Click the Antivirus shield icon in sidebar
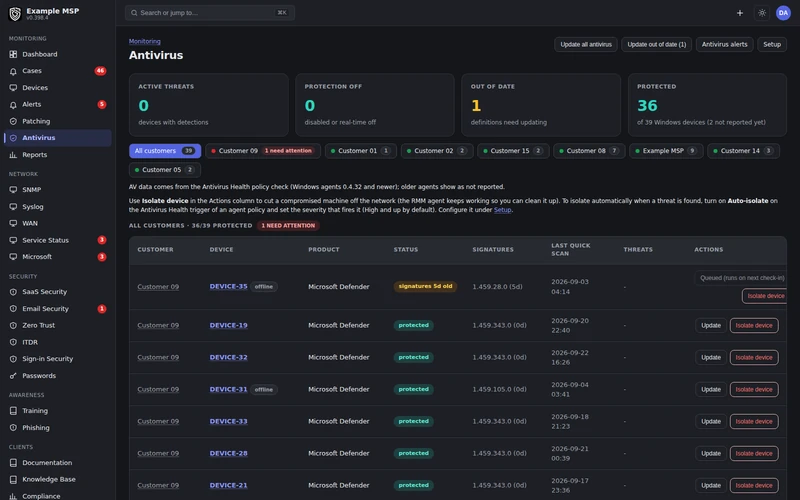800x500 pixels. click(x=13, y=138)
